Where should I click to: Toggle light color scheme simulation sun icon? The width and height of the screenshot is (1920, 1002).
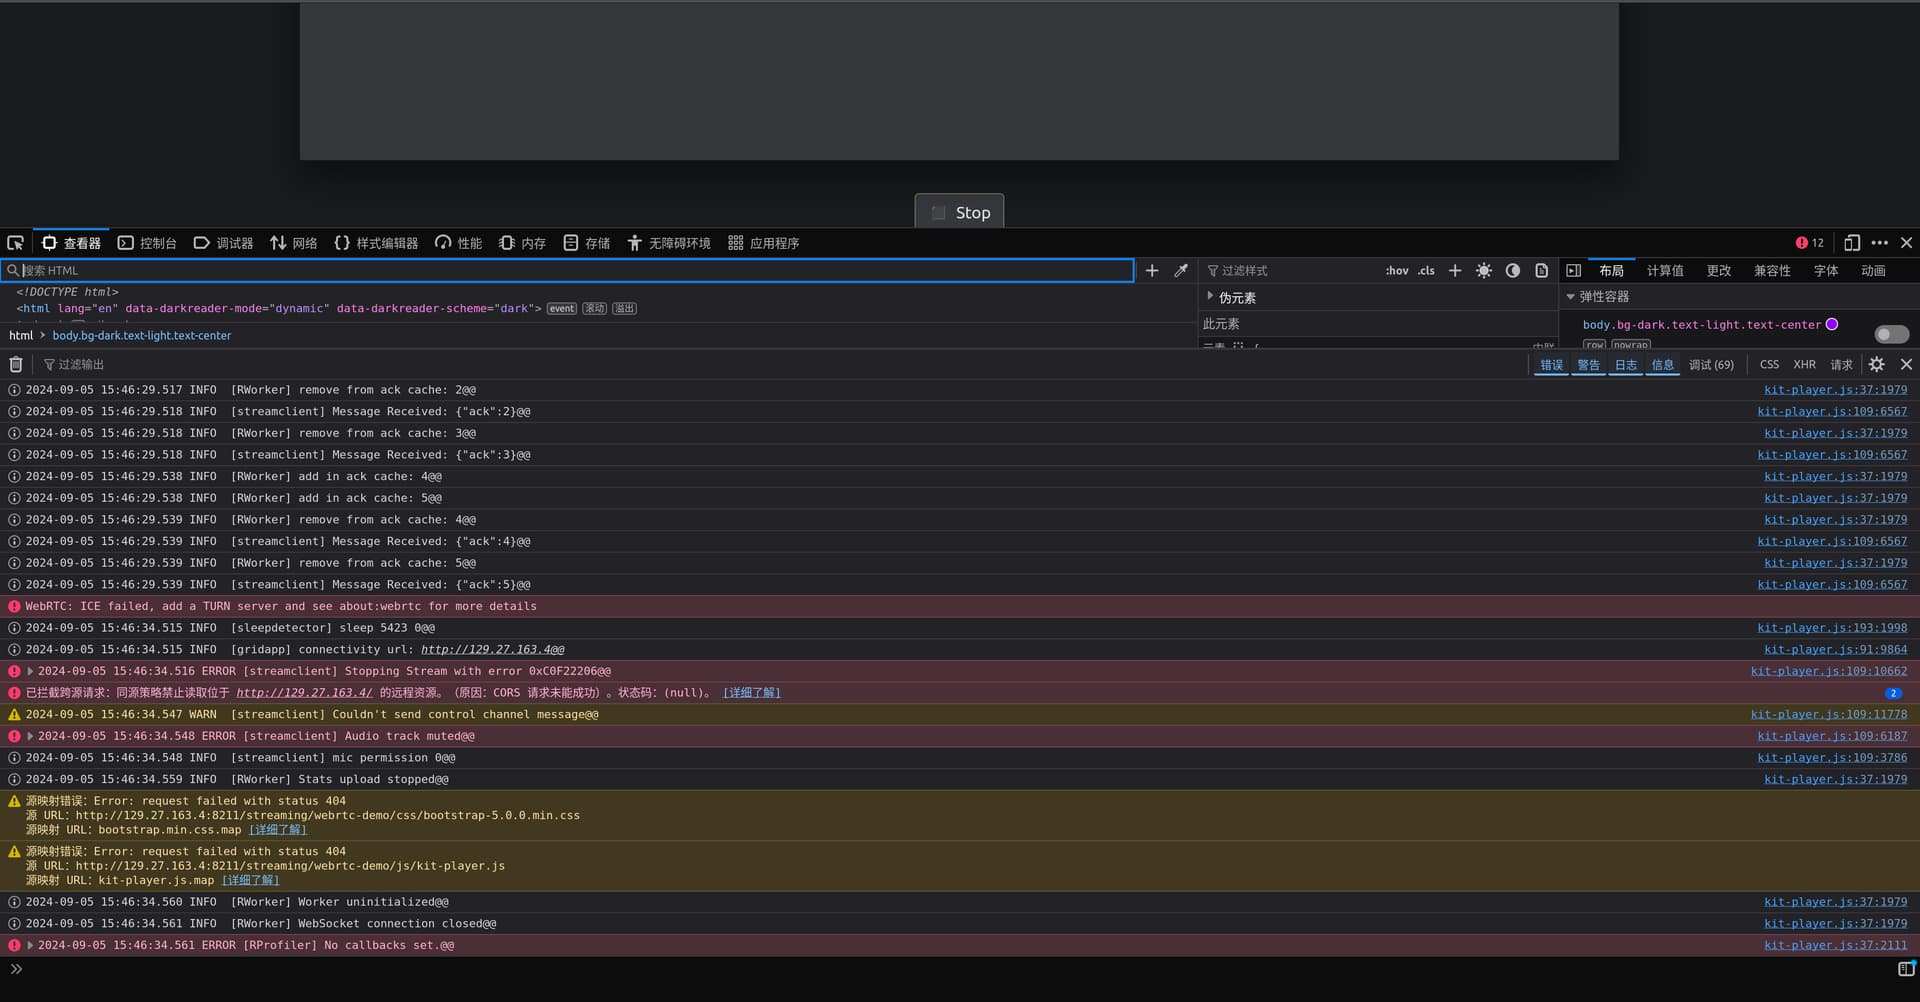pyautogui.click(x=1484, y=270)
